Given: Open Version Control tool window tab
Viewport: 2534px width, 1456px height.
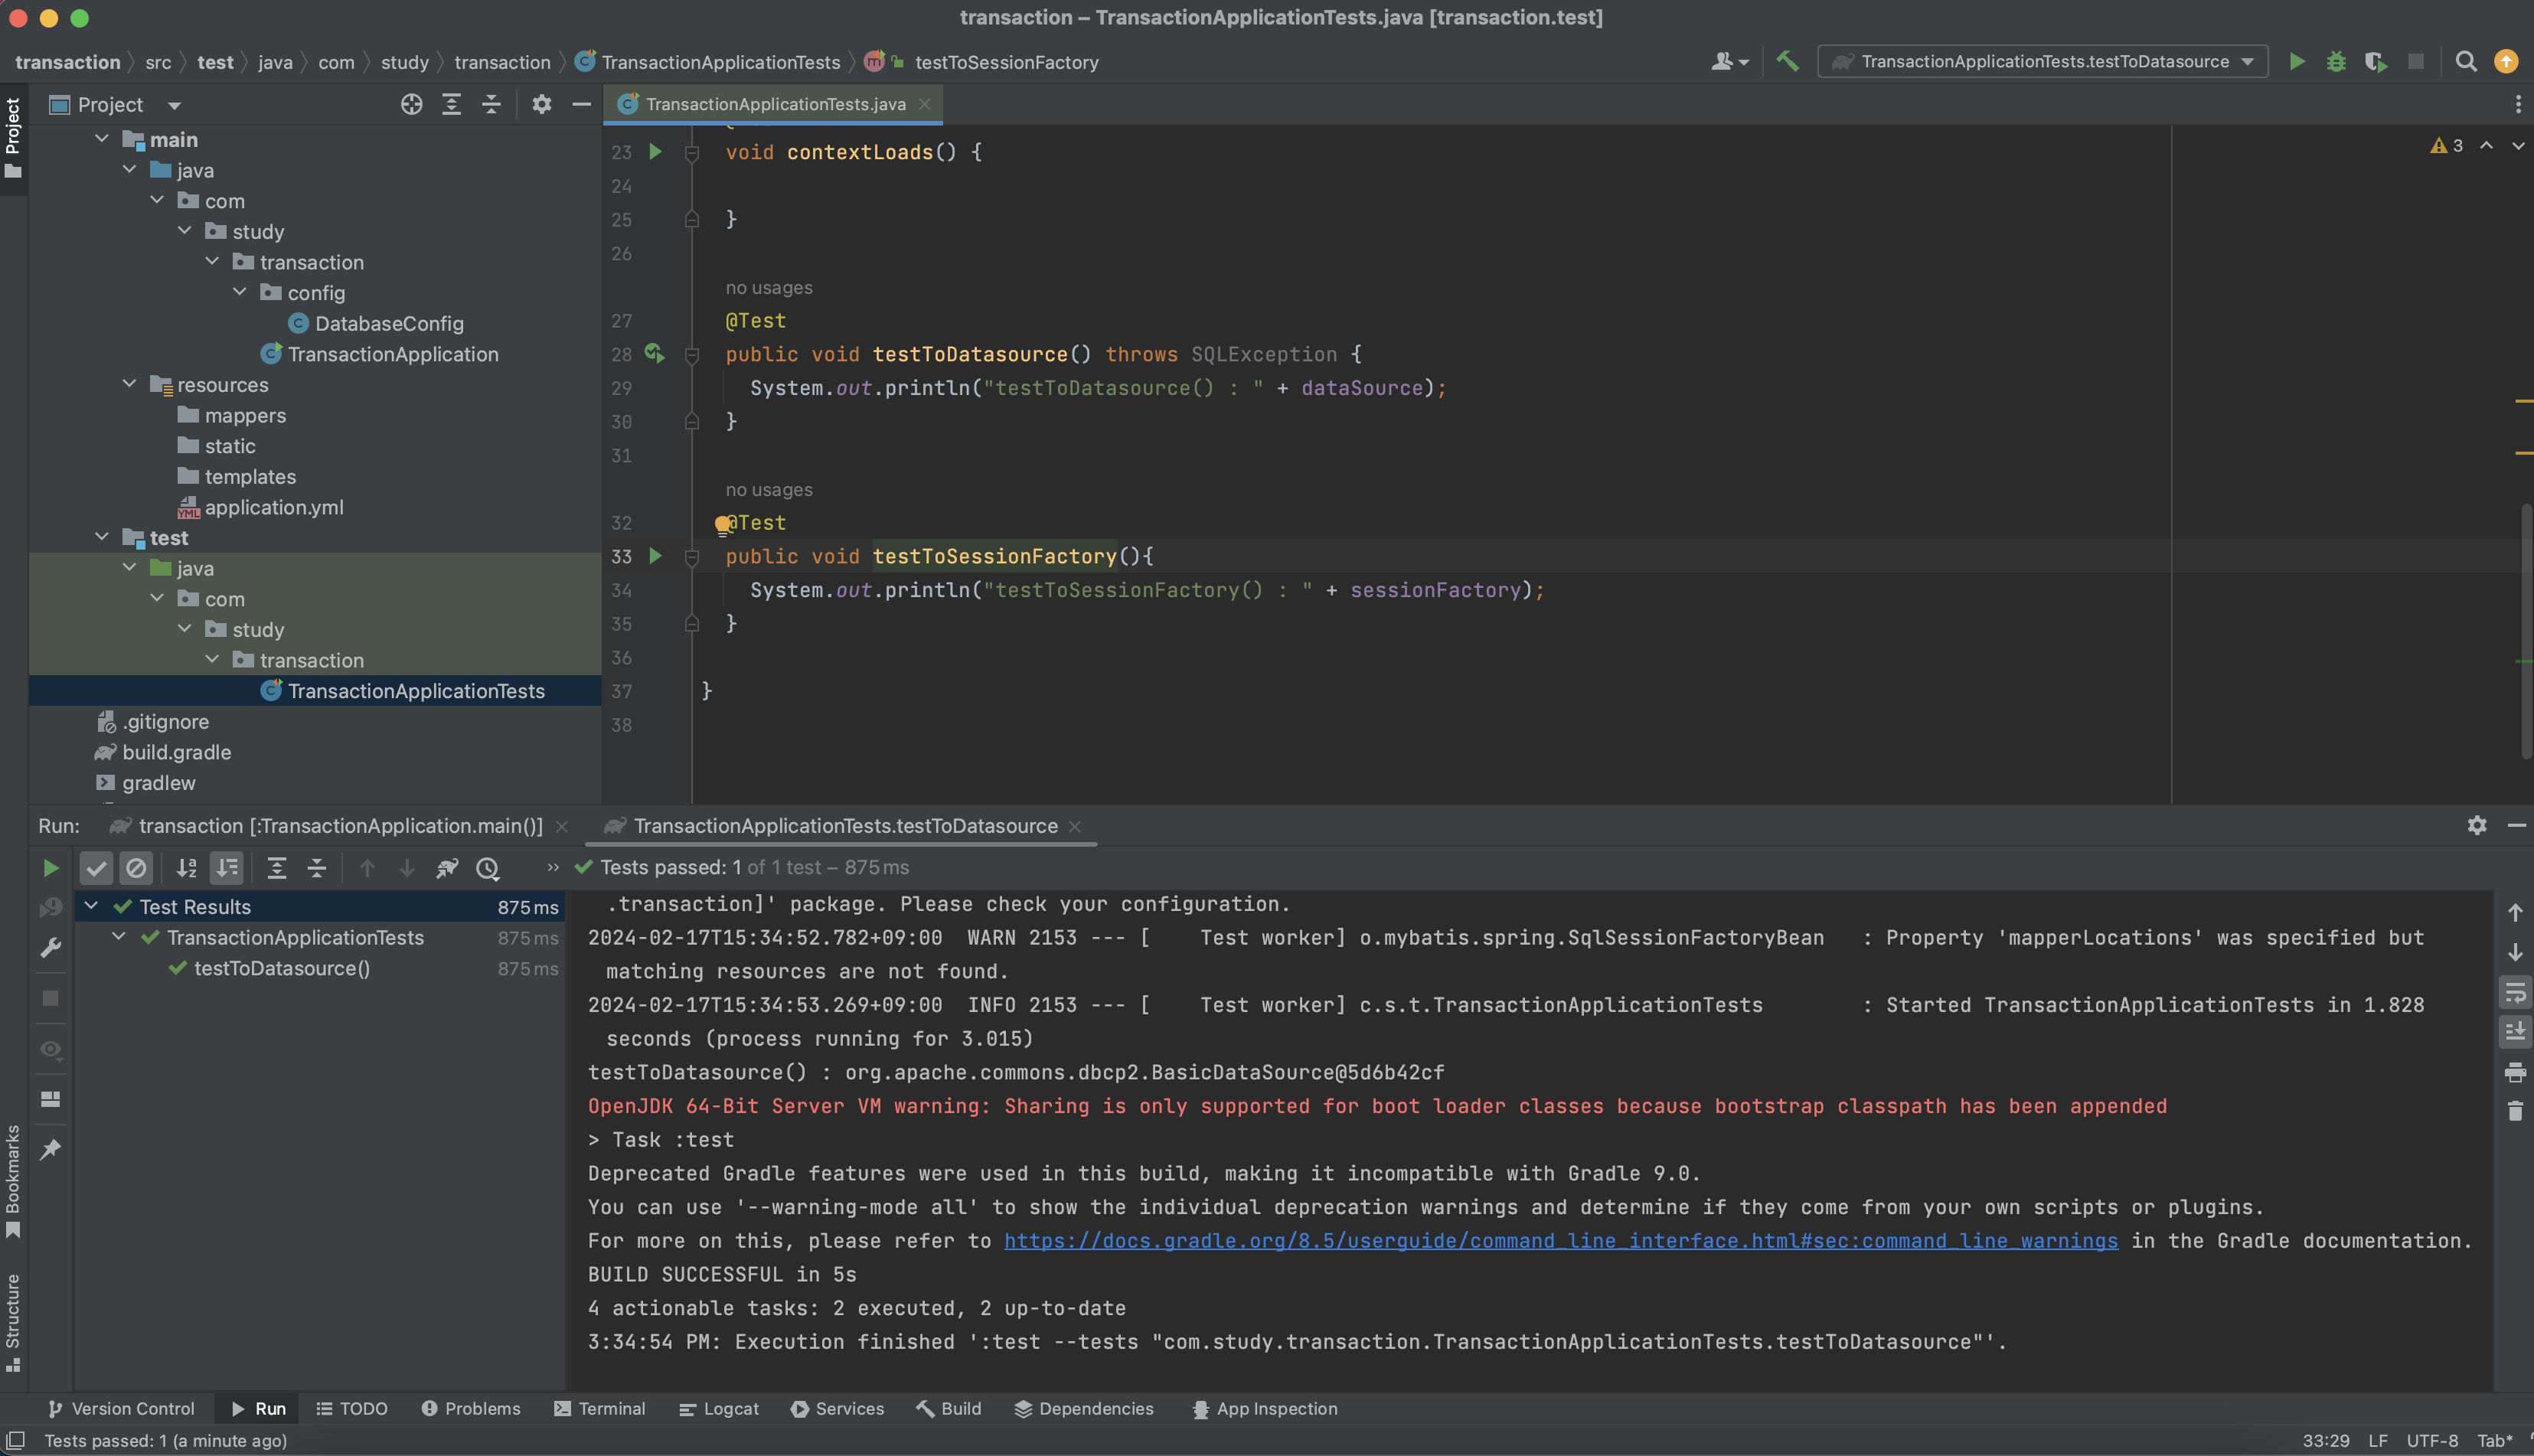Looking at the screenshot, I should pyautogui.click(x=121, y=1408).
